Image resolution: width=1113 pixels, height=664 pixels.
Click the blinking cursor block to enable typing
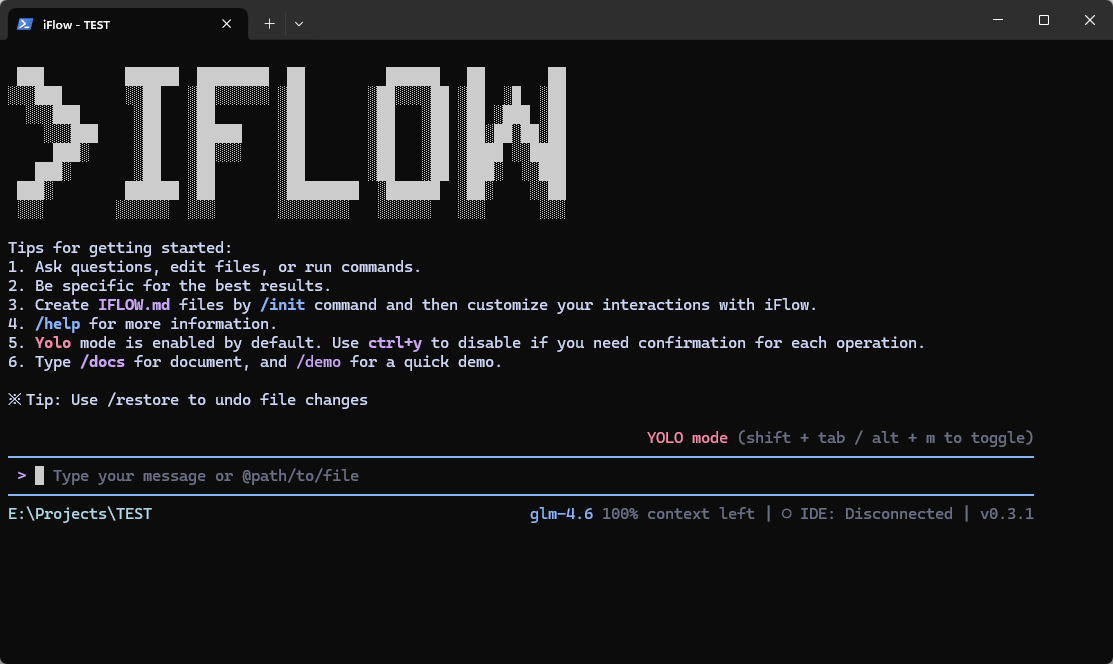coord(39,475)
